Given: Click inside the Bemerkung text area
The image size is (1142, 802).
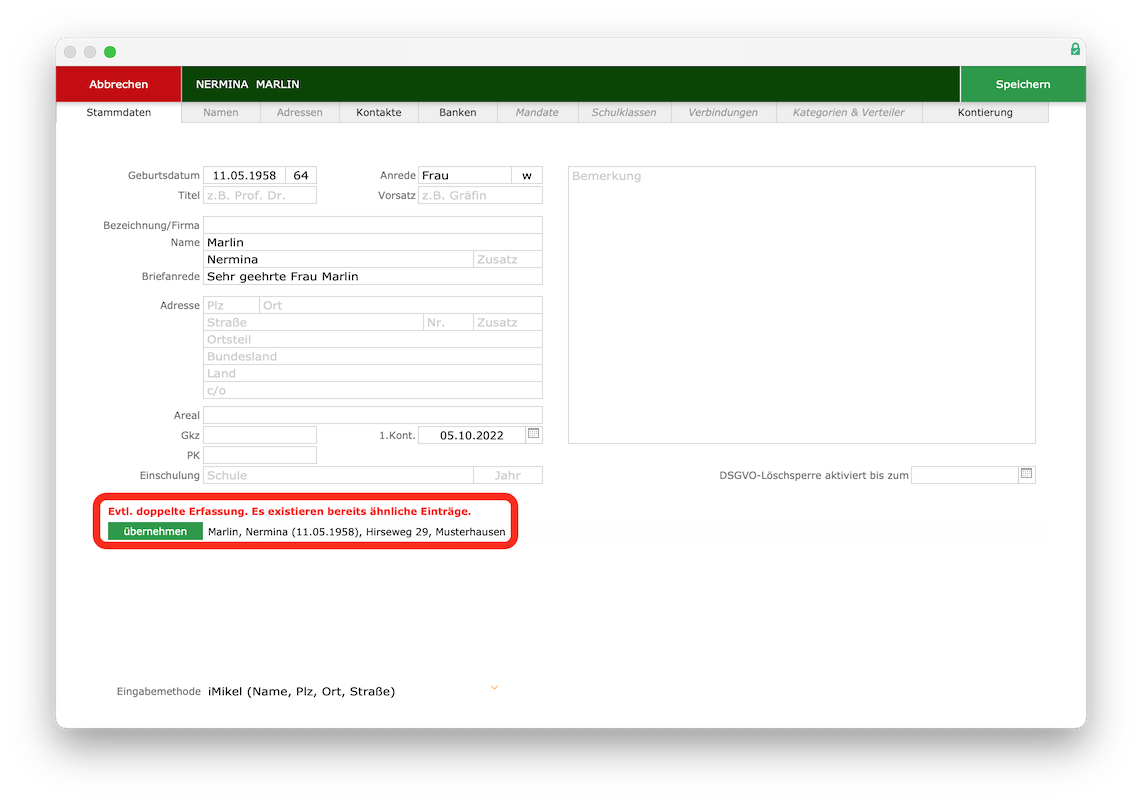Looking at the screenshot, I should point(801,304).
